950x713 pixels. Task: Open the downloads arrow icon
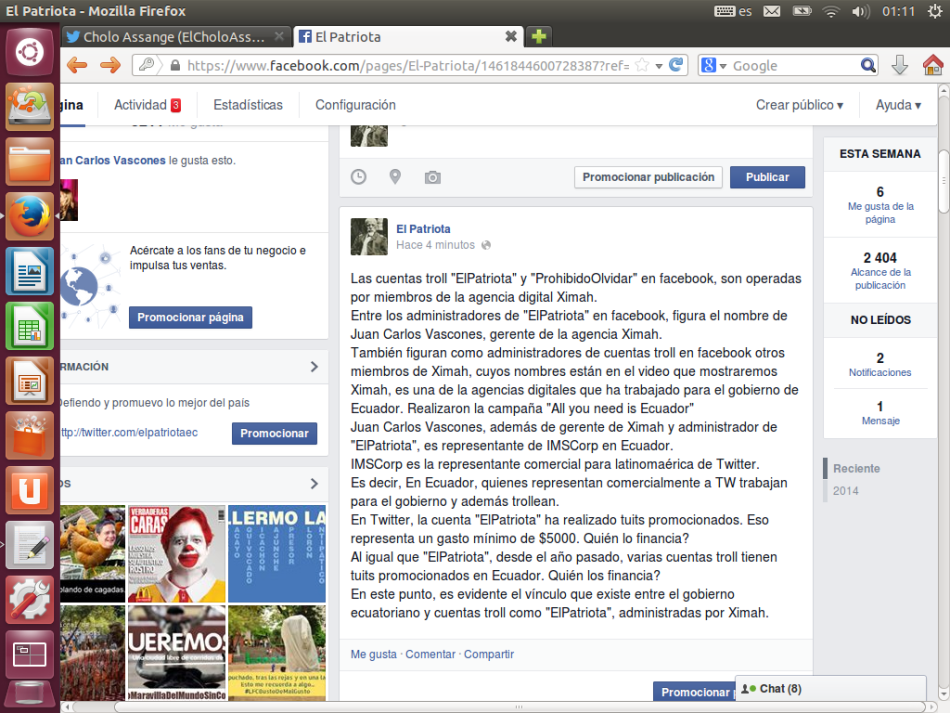(900, 65)
